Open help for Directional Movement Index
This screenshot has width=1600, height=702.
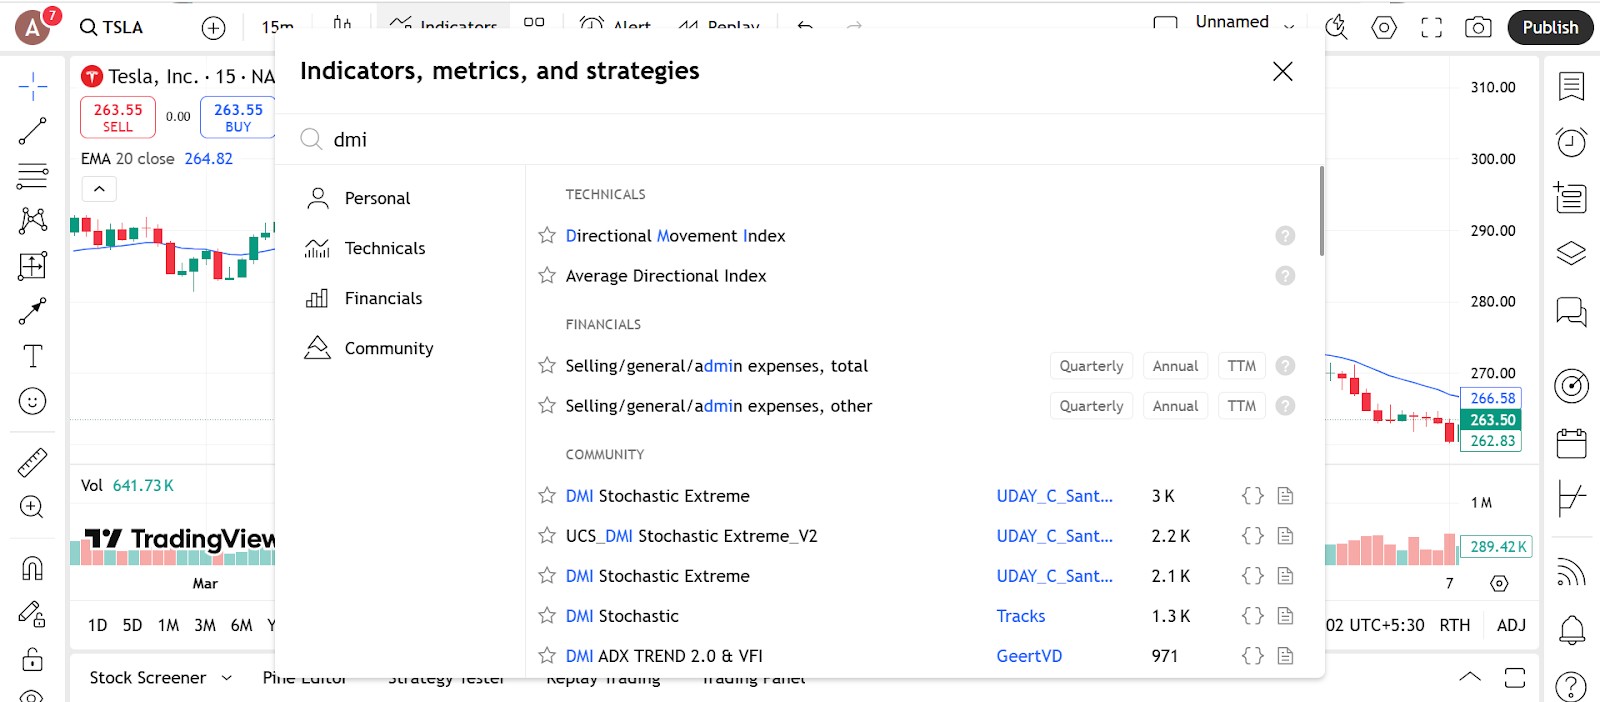[x=1286, y=236]
